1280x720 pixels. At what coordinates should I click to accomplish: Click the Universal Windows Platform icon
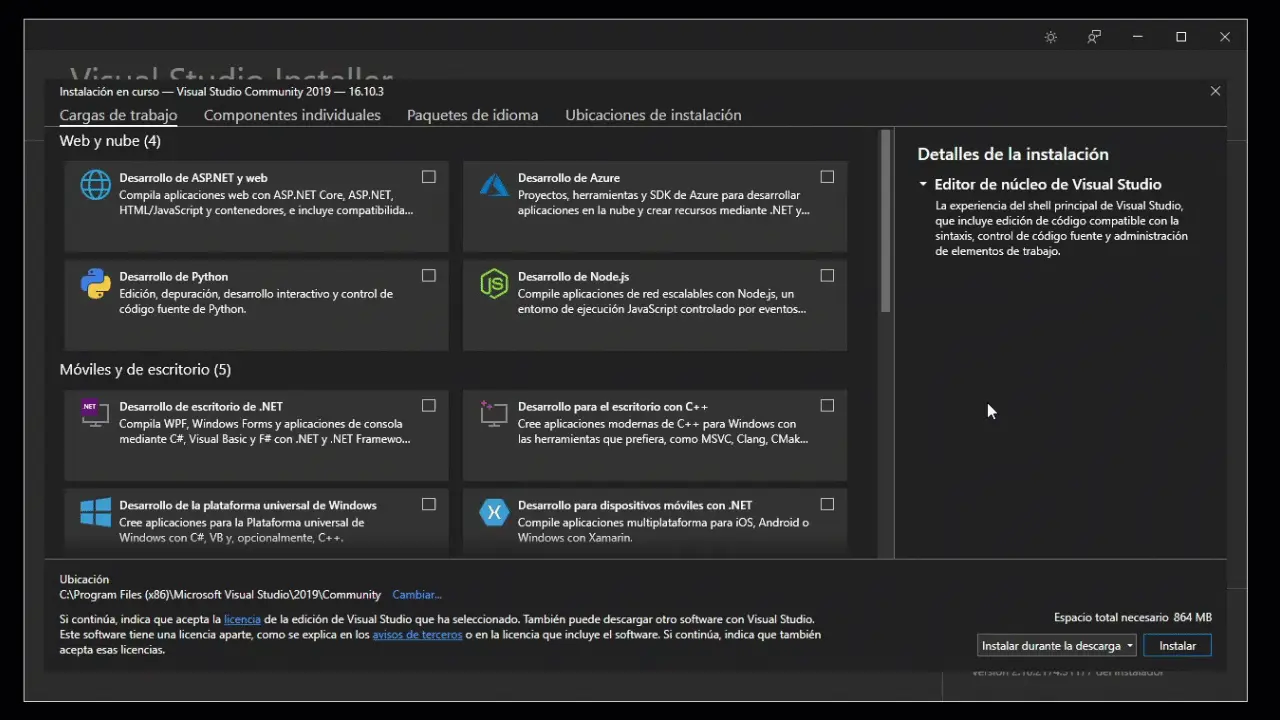click(96, 512)
